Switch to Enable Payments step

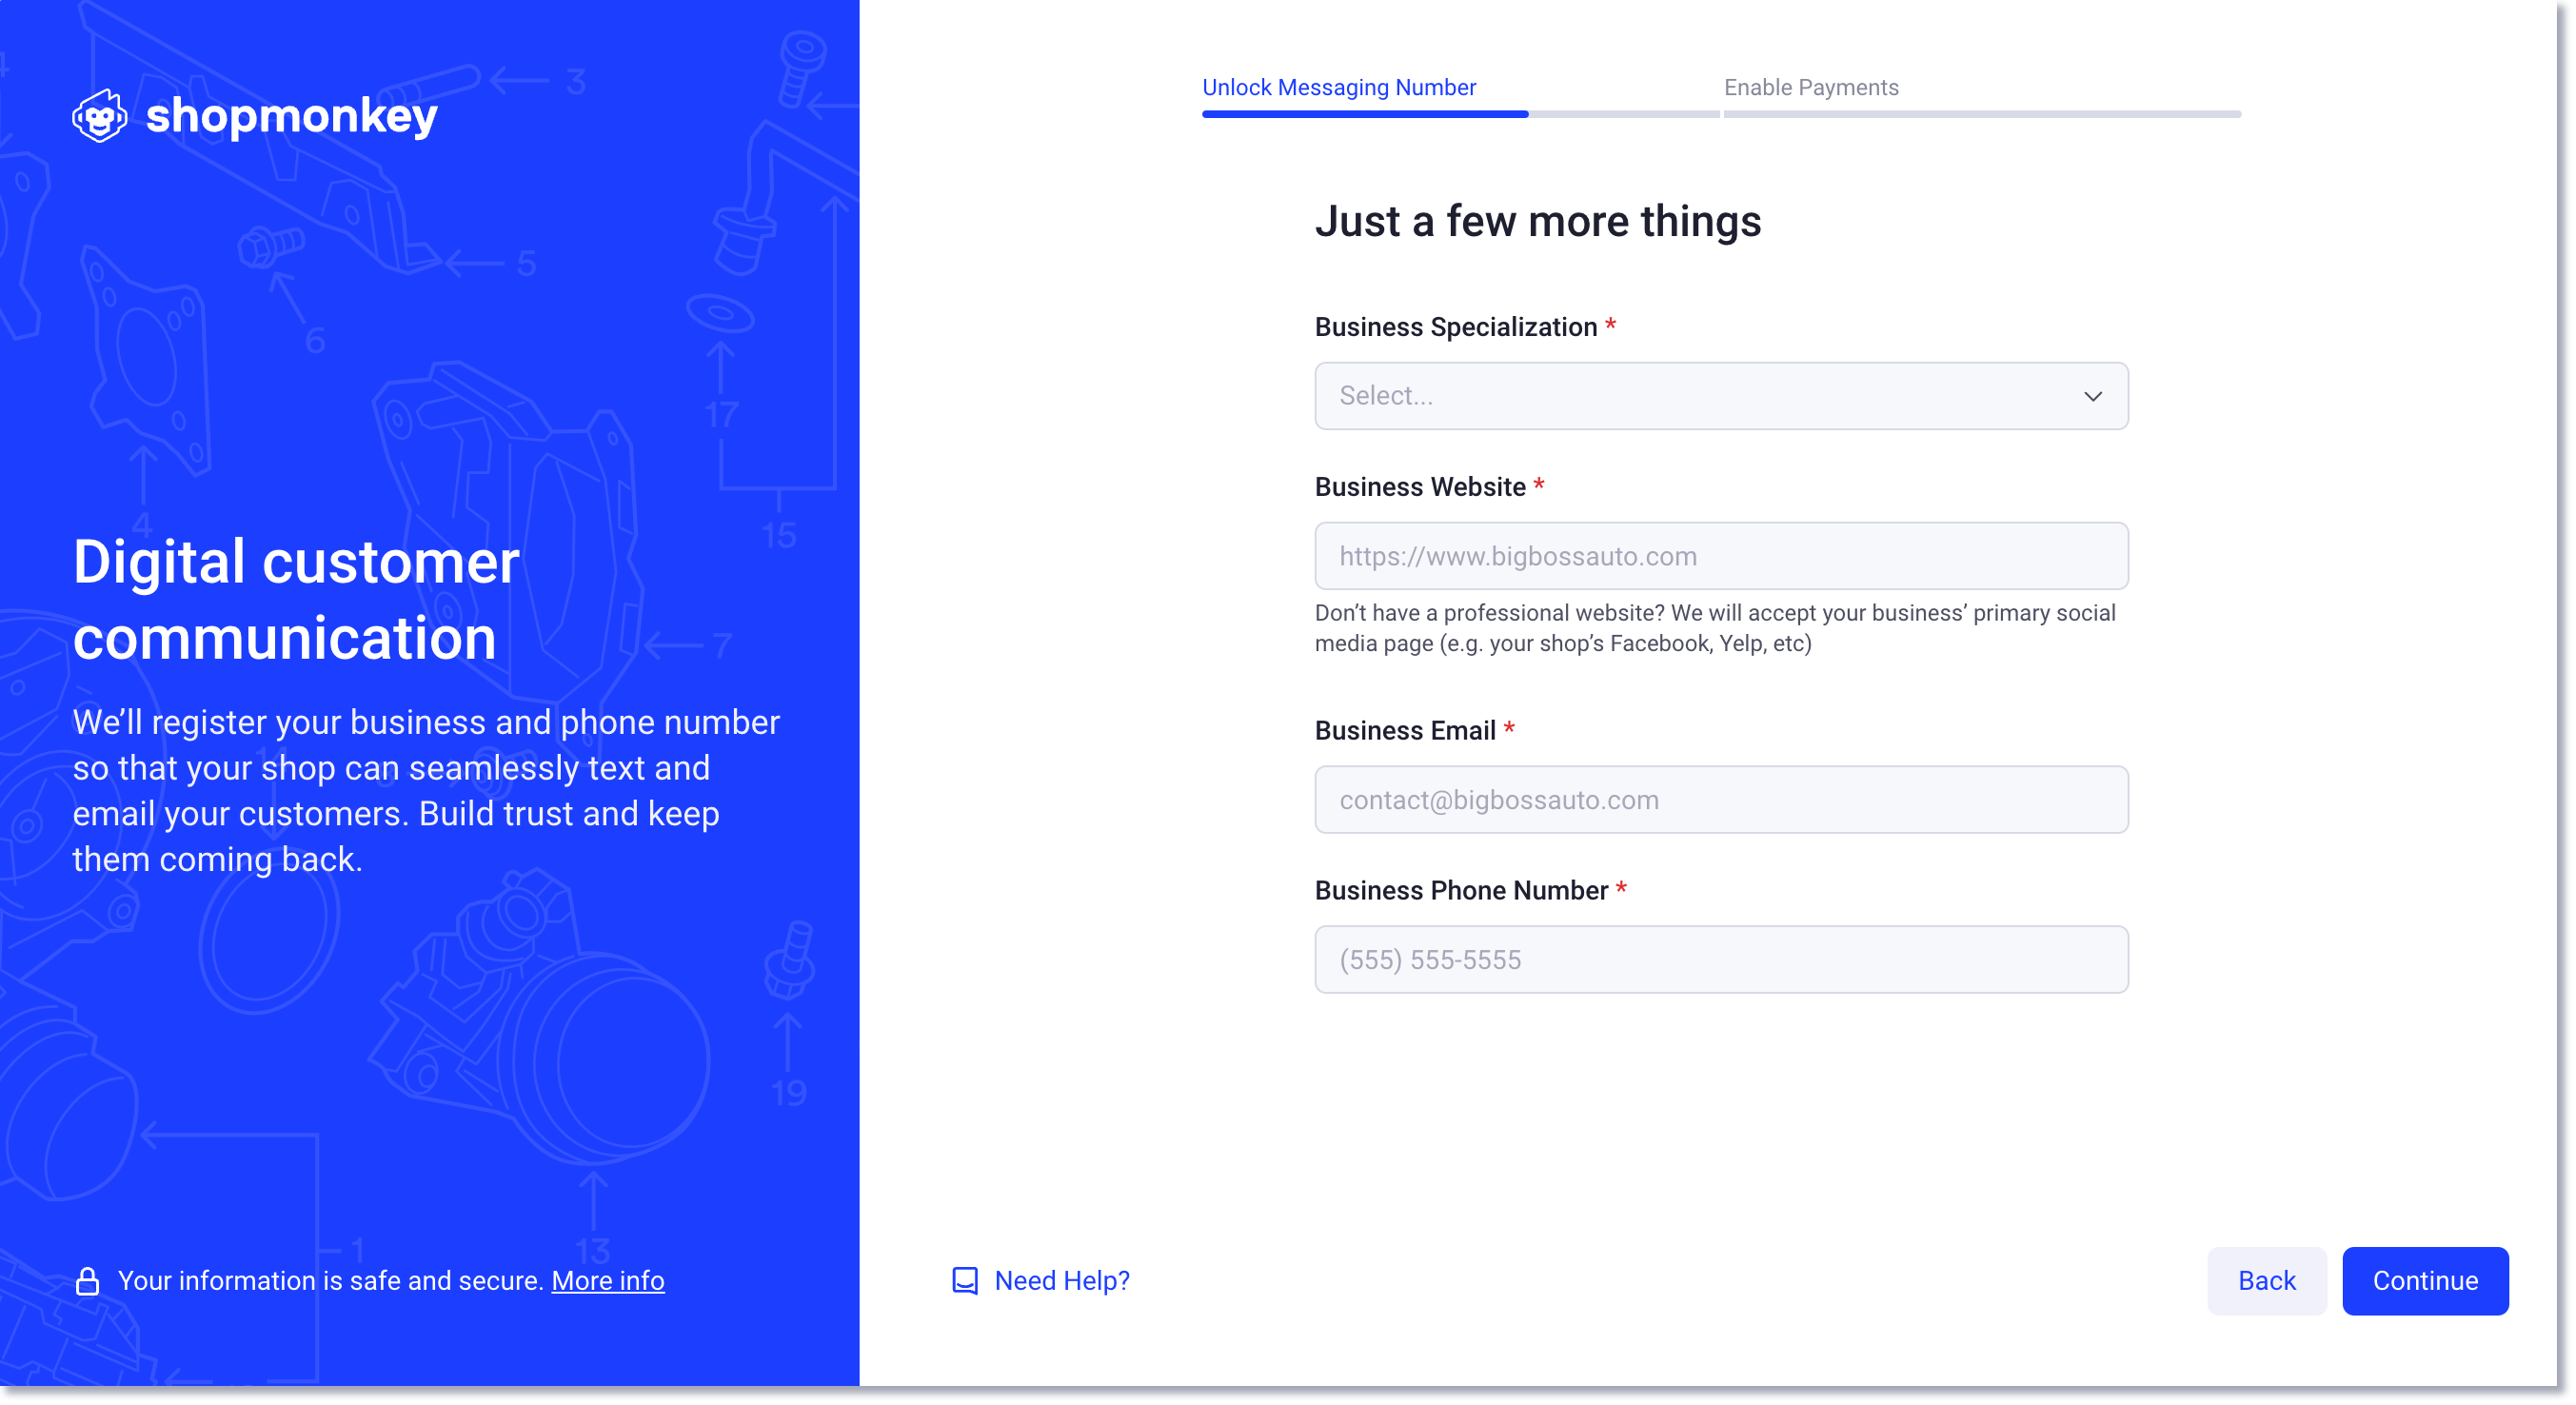point(1811,88)
